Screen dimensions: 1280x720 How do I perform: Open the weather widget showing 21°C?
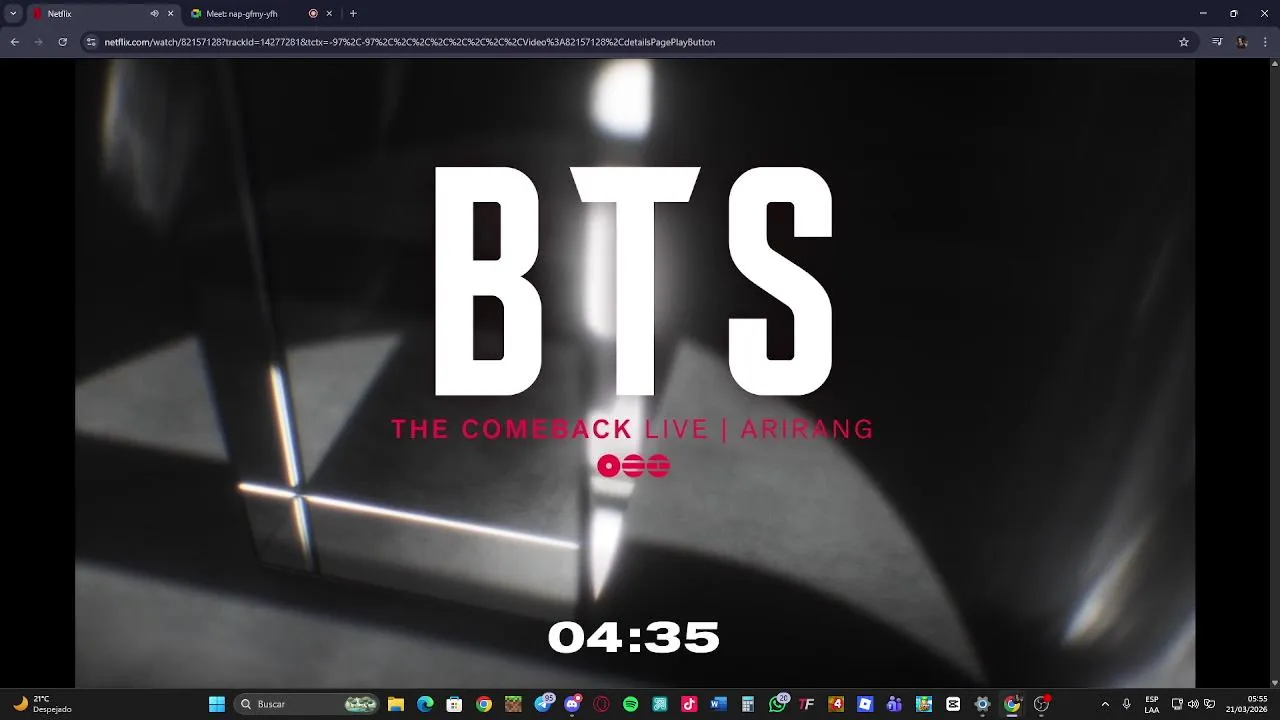(42, 704)
